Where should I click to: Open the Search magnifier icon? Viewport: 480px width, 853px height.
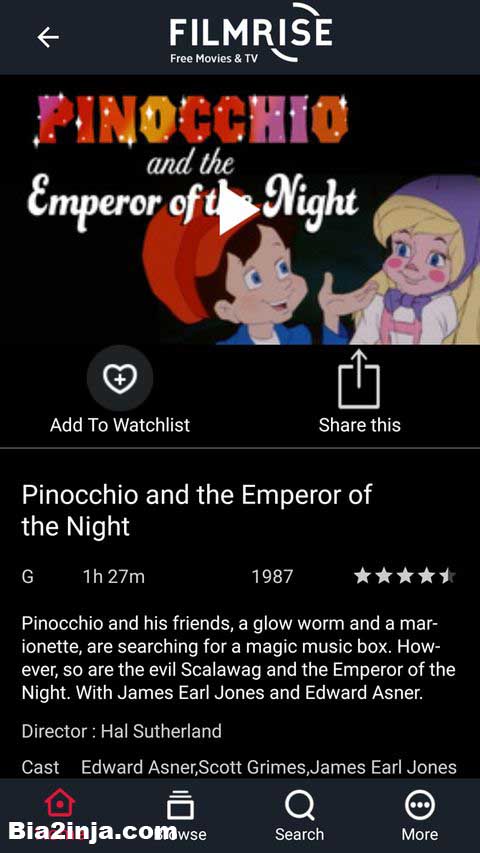(x=300, y=805)
